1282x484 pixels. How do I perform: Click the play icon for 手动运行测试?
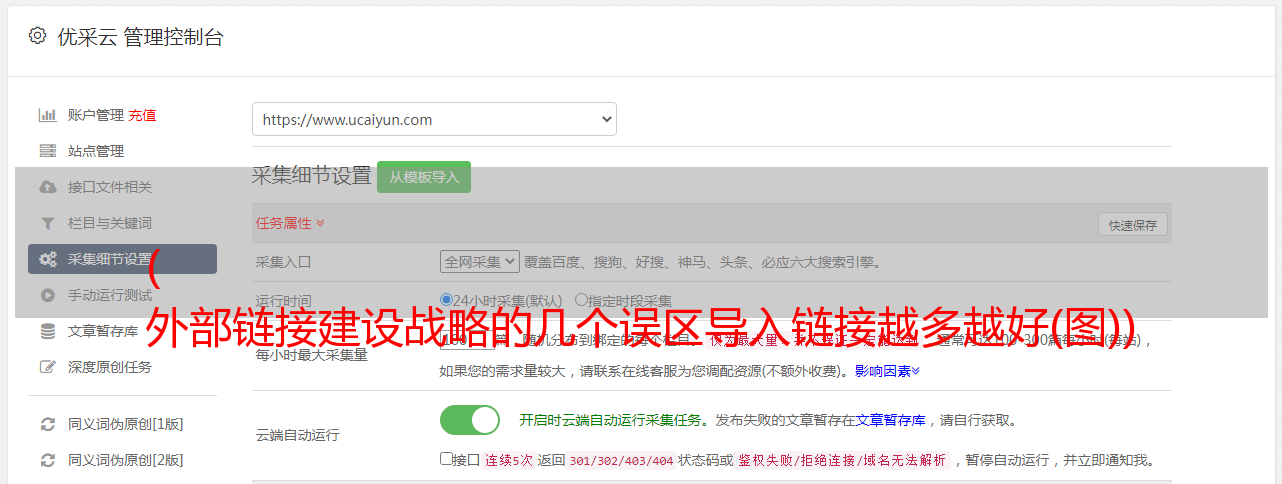click(x=47, y=295)
